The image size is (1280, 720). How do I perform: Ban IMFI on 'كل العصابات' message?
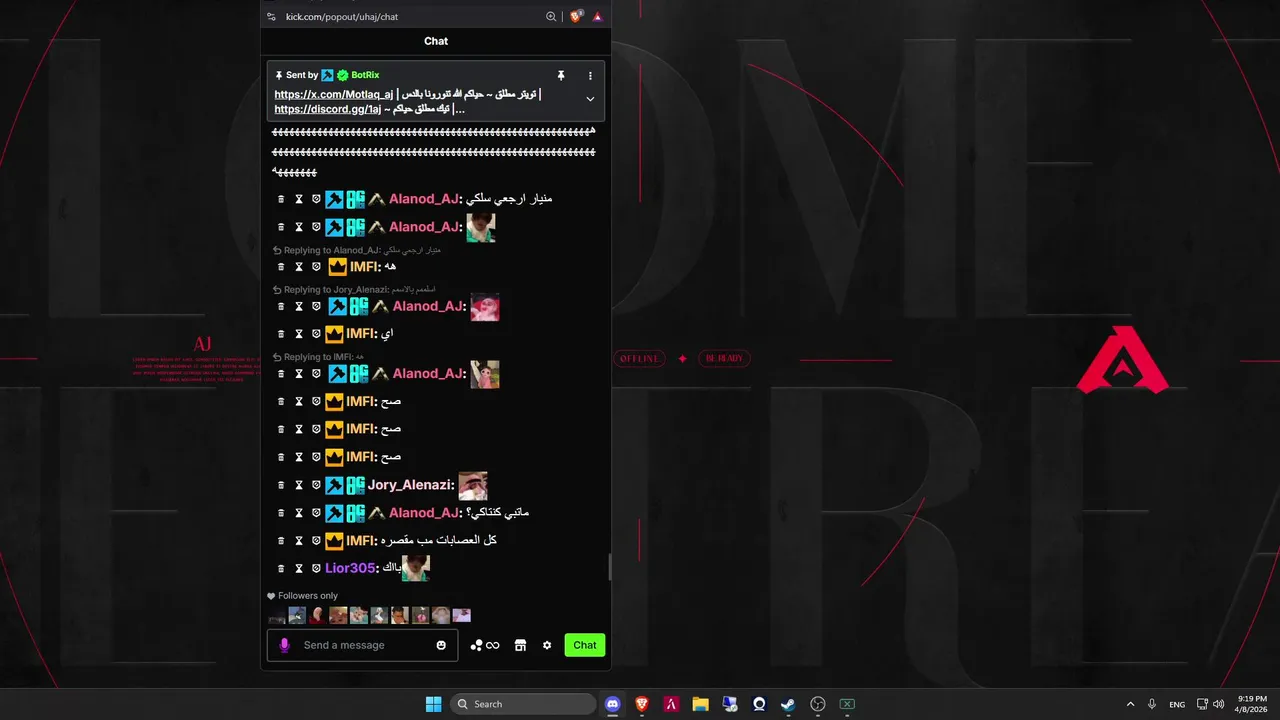point(316,541)
